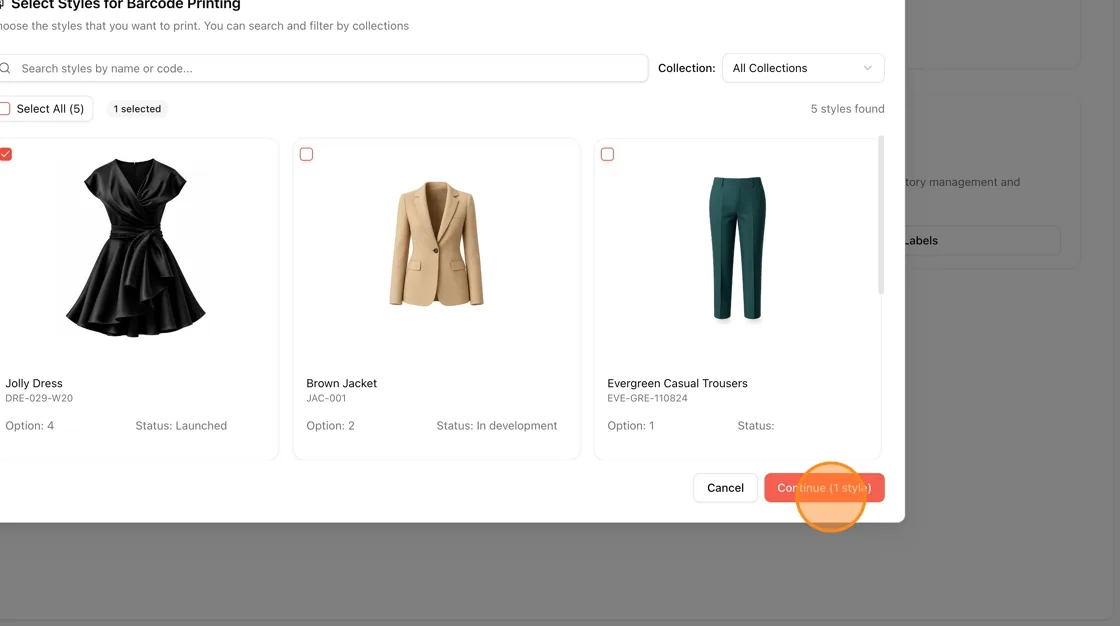Click the green trousers product image

pos(738,248)
